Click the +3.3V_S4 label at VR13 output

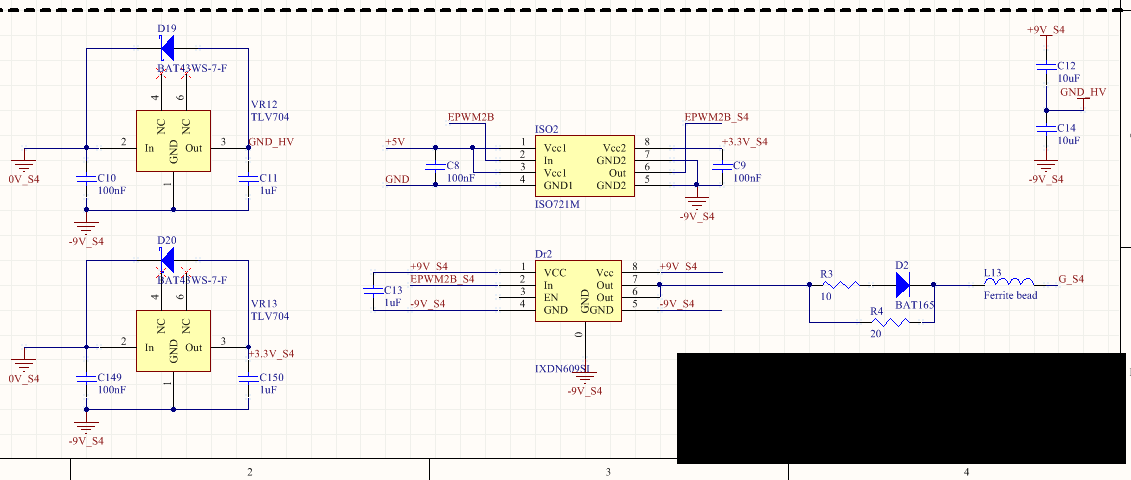point(271,354)
